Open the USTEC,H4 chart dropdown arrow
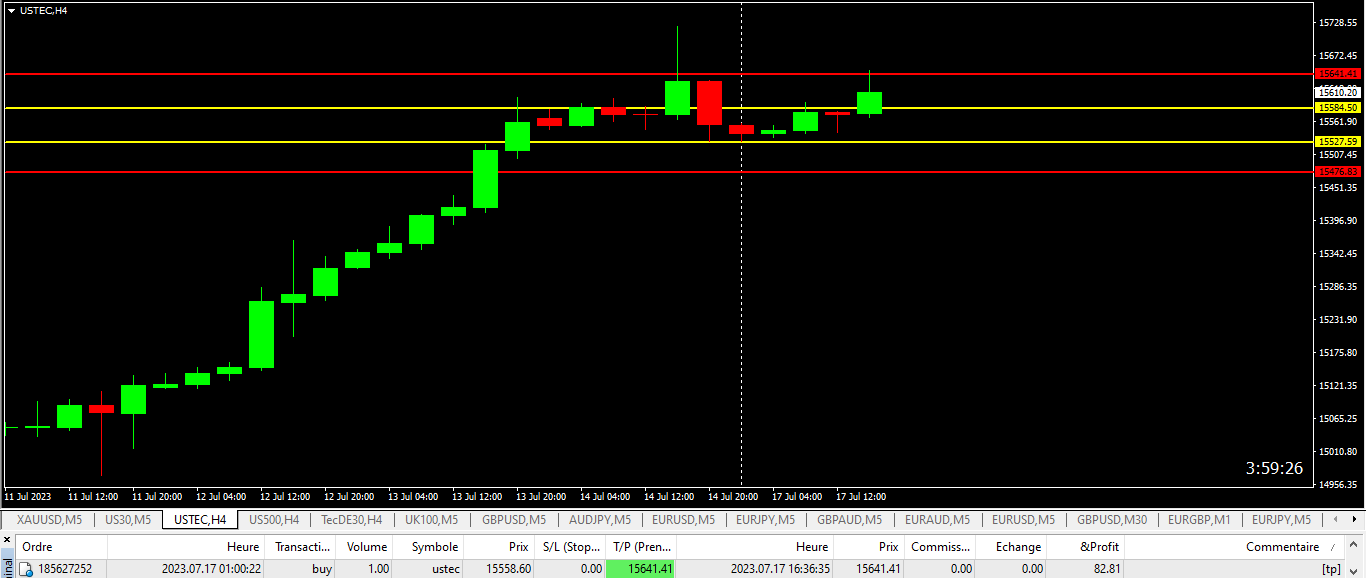 [x=11, y=10]
